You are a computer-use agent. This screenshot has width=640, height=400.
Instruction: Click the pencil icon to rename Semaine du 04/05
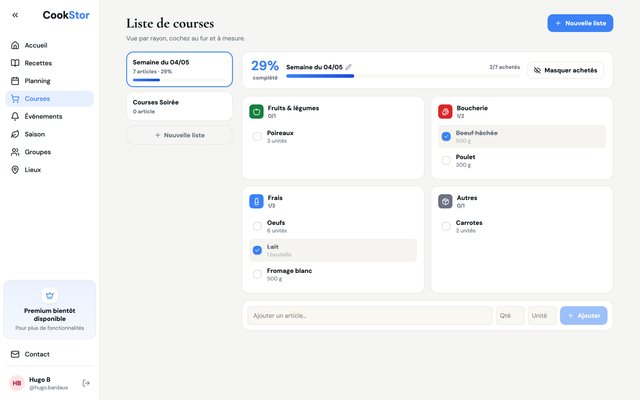[x=349, y=67]
